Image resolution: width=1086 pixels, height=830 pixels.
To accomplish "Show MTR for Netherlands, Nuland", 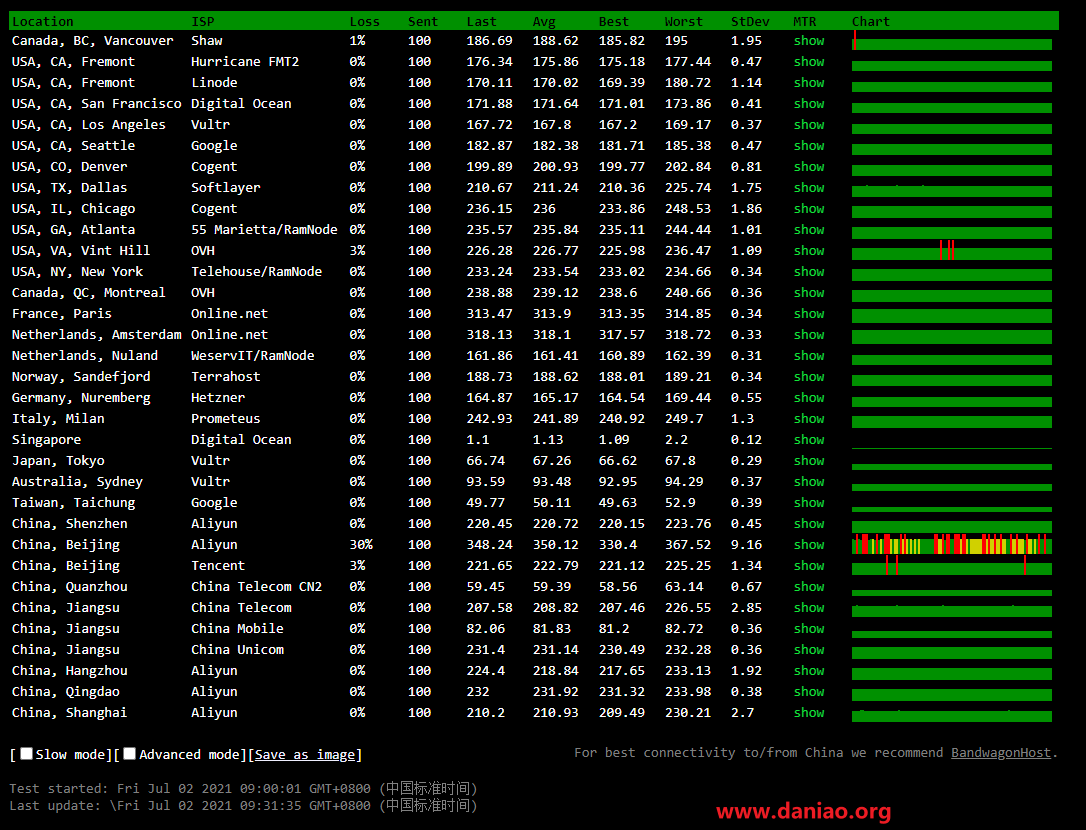I will click(809, 355).
